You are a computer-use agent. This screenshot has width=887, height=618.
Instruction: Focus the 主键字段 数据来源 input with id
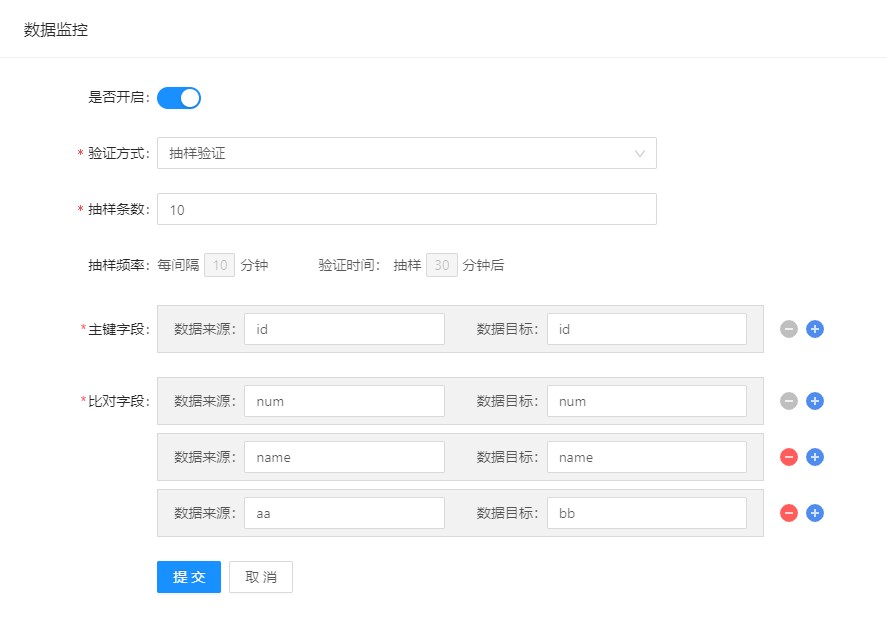344,329
